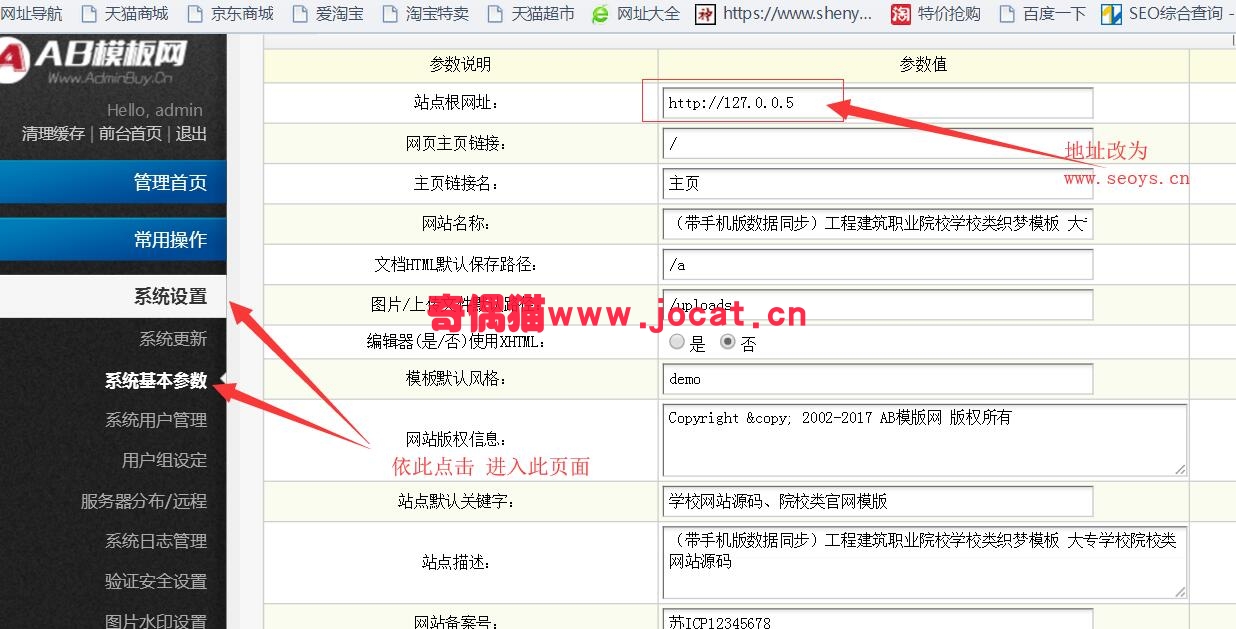Click the 模板默认风格: label
The width and height of the screenshot is (1236, 629).
pyautogui.click(x=456, y=379)
